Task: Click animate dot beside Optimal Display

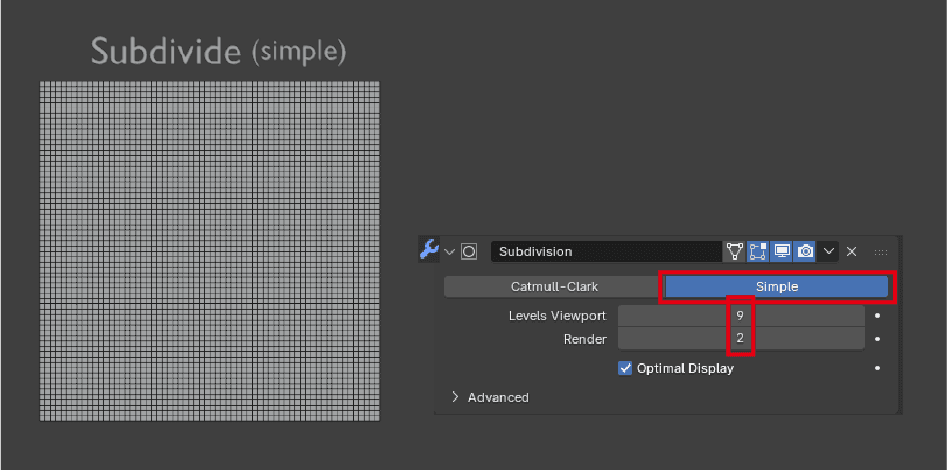Action: coord(877,368)
